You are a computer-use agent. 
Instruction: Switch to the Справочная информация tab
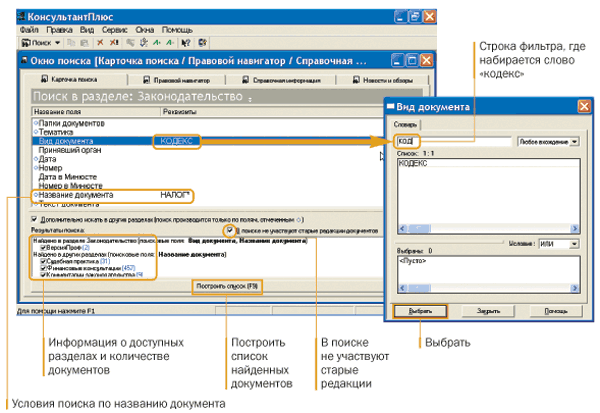point(281,80)
